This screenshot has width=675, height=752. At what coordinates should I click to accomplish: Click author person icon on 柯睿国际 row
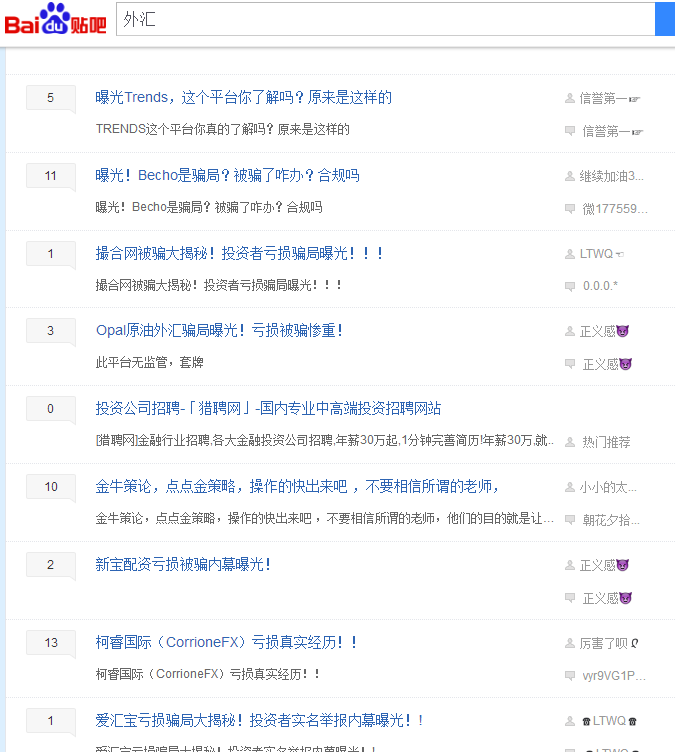coord(570,643)
